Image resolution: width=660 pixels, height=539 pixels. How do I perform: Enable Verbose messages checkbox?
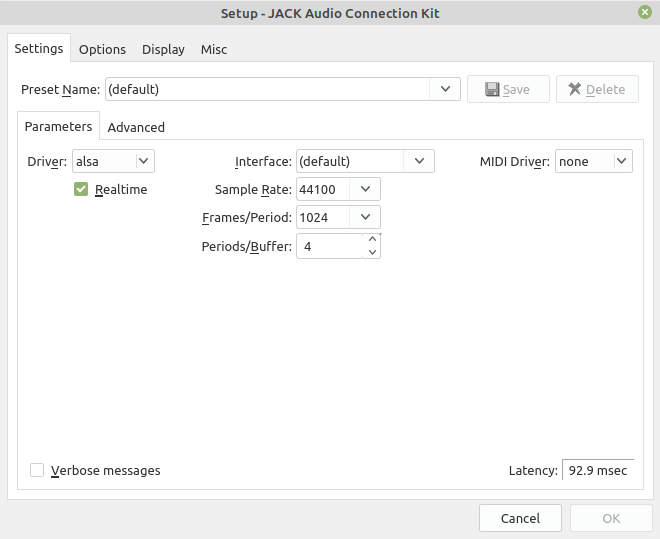(x=37, y=470)
